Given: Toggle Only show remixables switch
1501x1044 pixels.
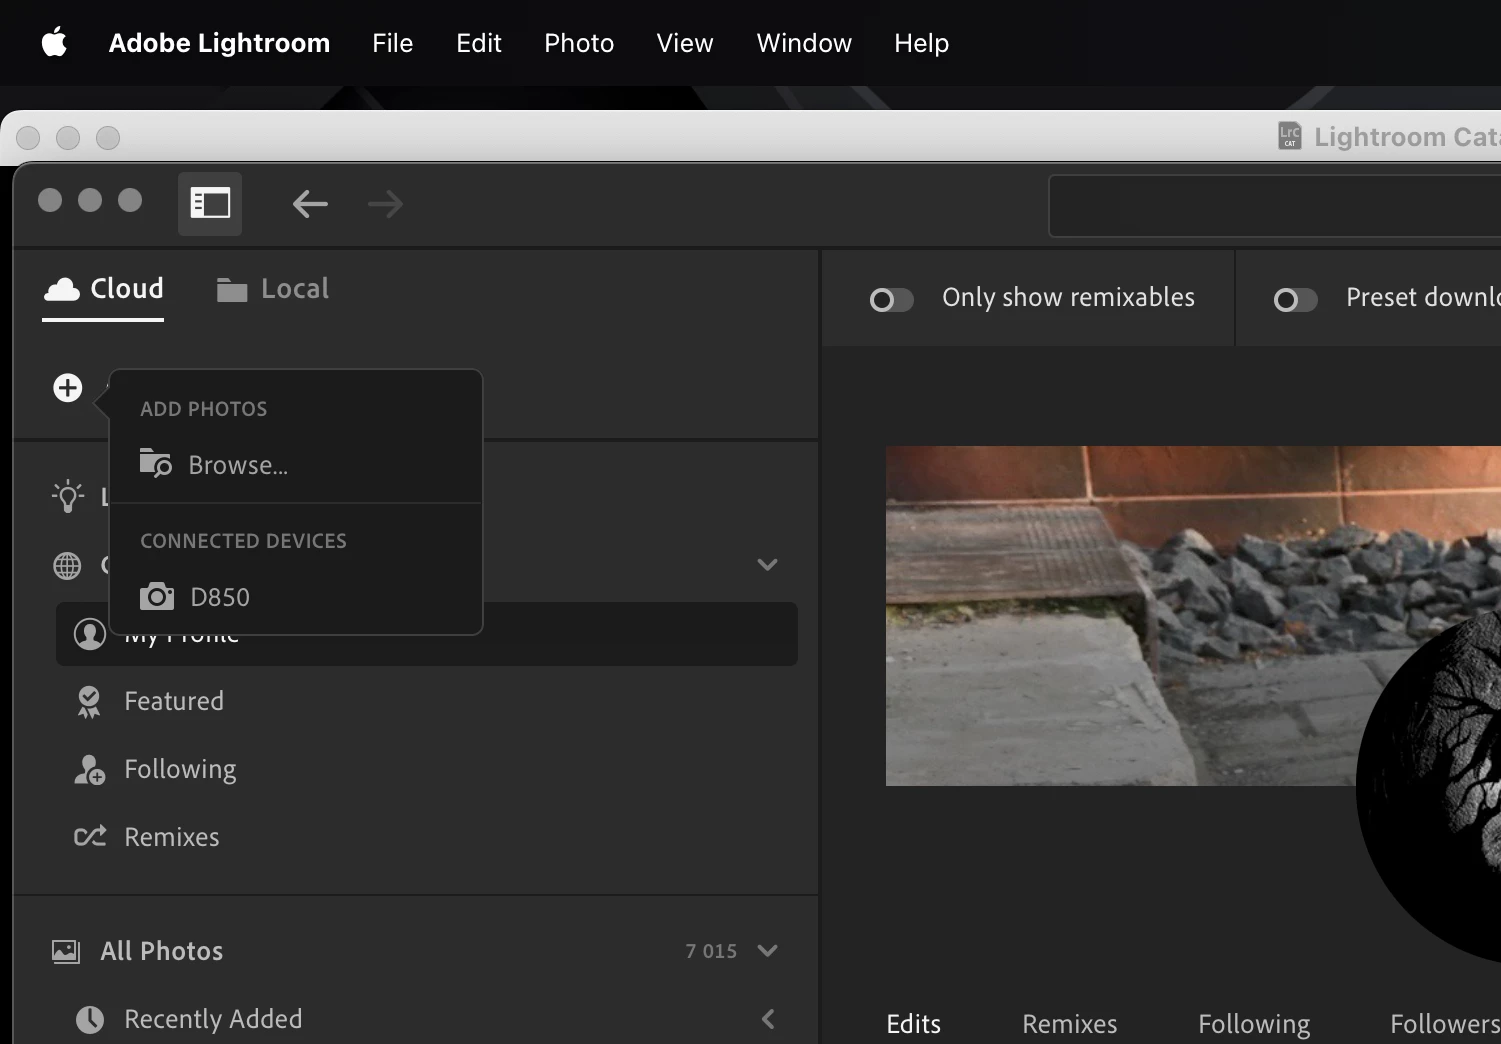Looking at the screenshot, I should coord(891,300).
